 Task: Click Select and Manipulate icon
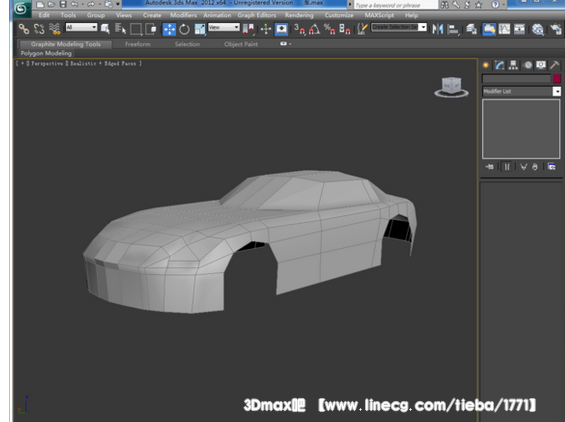tap(266, 29)
